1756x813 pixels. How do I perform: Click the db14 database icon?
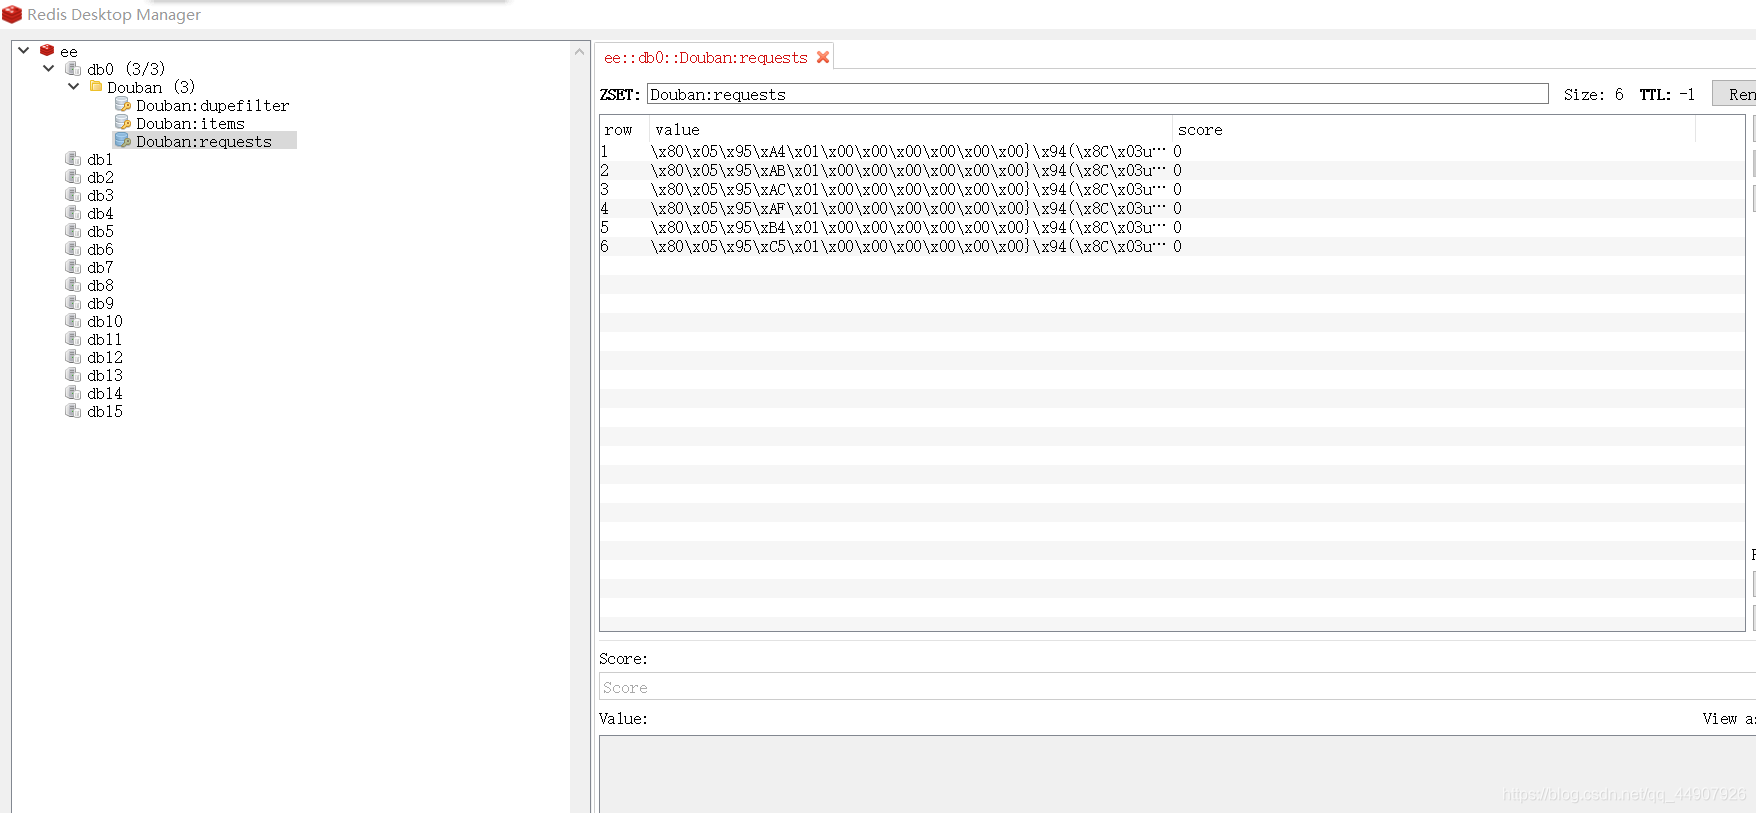point(73,392)
